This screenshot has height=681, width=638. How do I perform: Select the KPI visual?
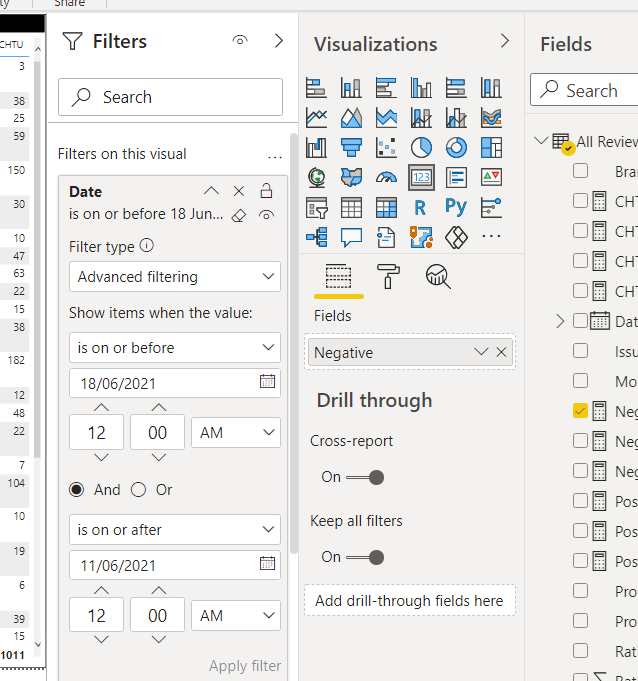491,177
